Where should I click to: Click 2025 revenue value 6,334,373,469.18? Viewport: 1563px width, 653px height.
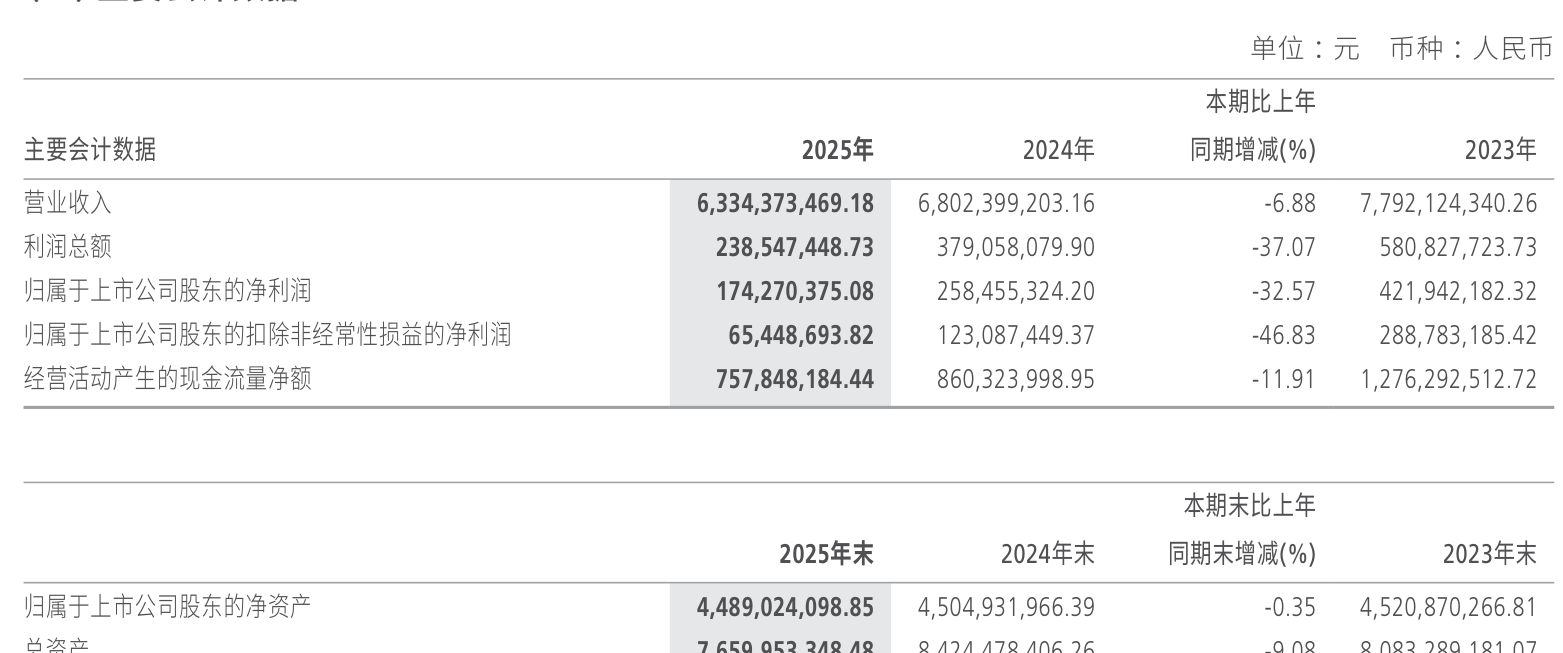tap(785, 203)
